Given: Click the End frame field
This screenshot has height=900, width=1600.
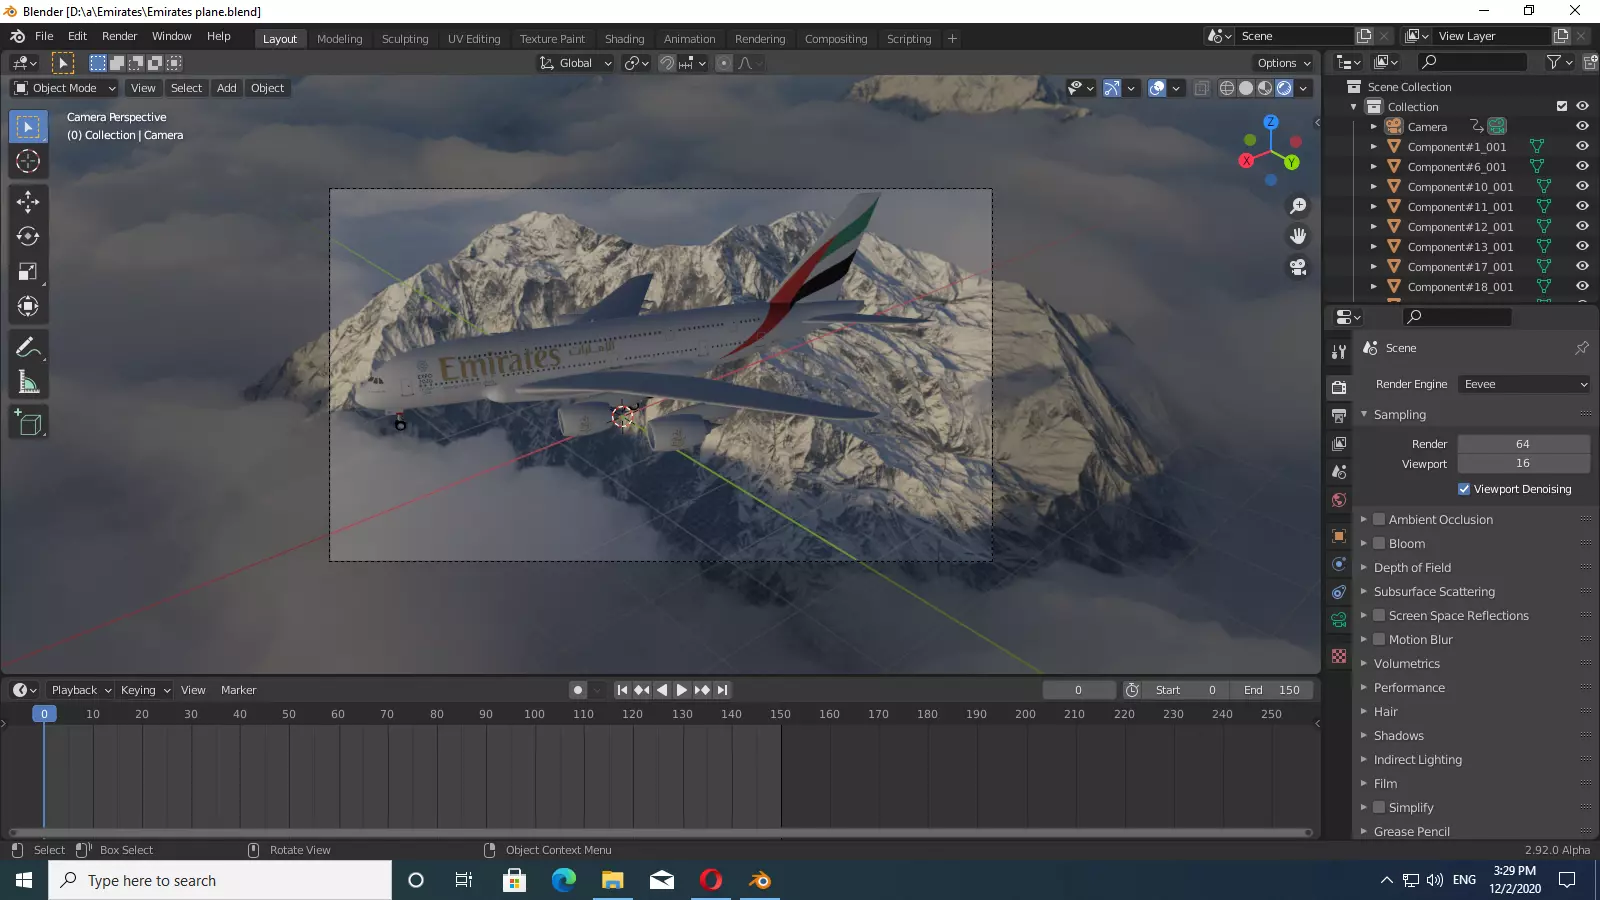Looking at the screenshot, I should click(1272, 690).
